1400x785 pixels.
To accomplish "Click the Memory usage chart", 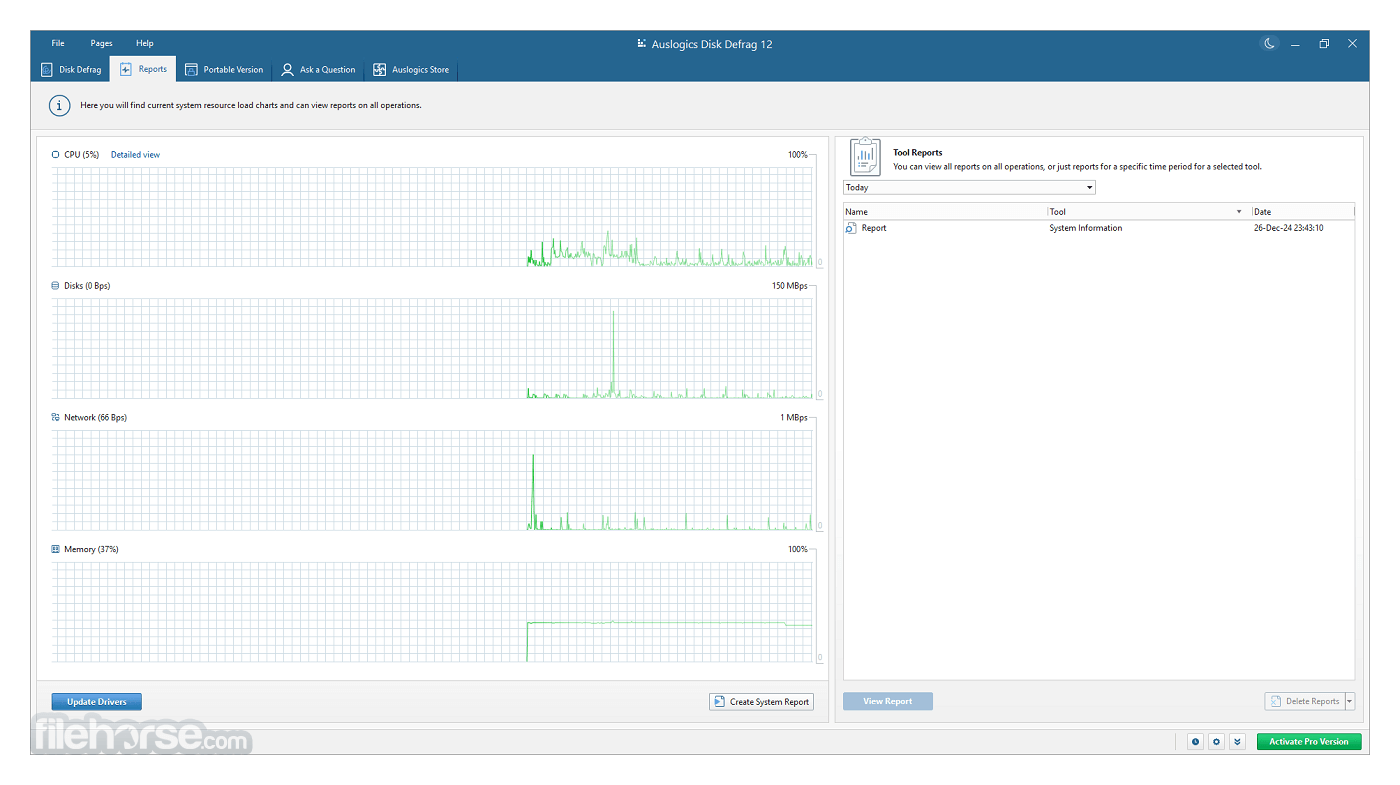I will [433, 612].
